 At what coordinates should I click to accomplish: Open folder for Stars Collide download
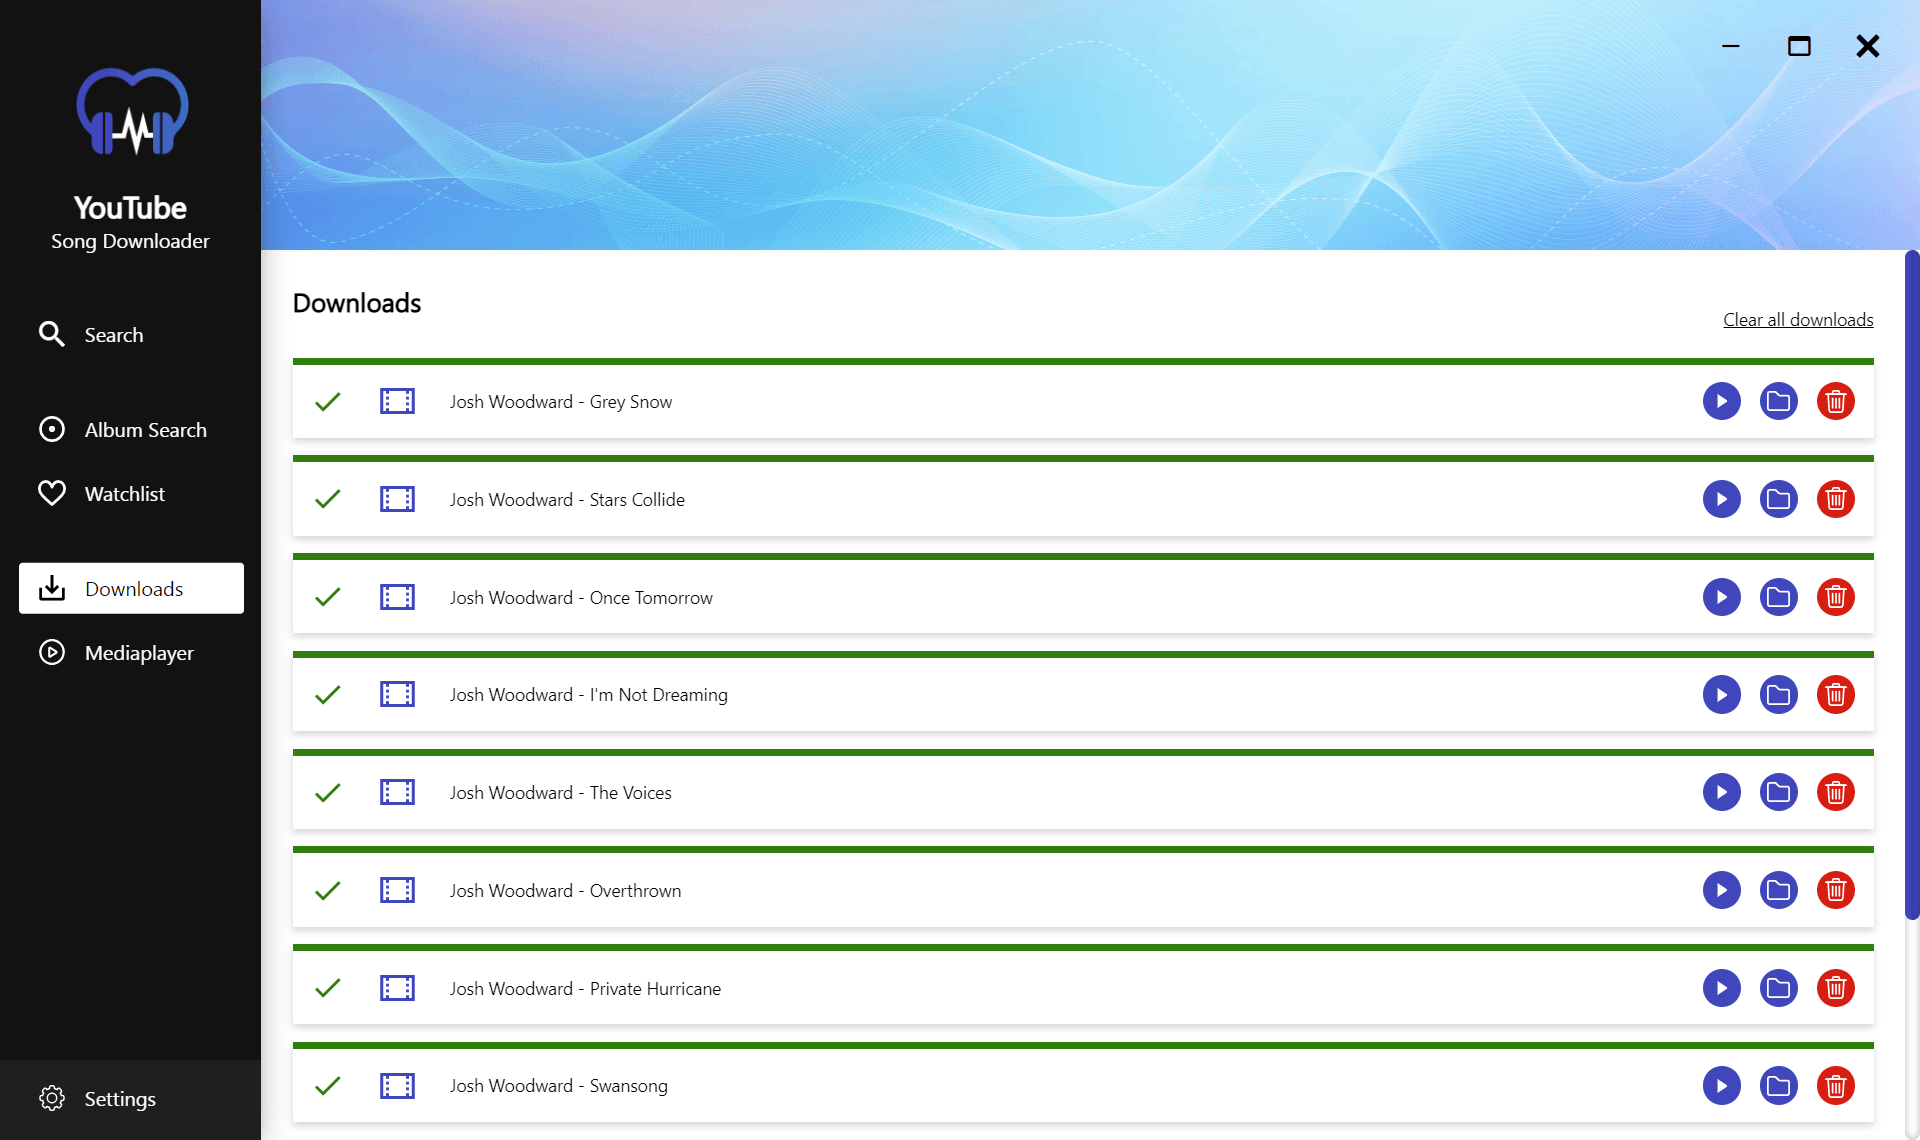click(1778, 499)
